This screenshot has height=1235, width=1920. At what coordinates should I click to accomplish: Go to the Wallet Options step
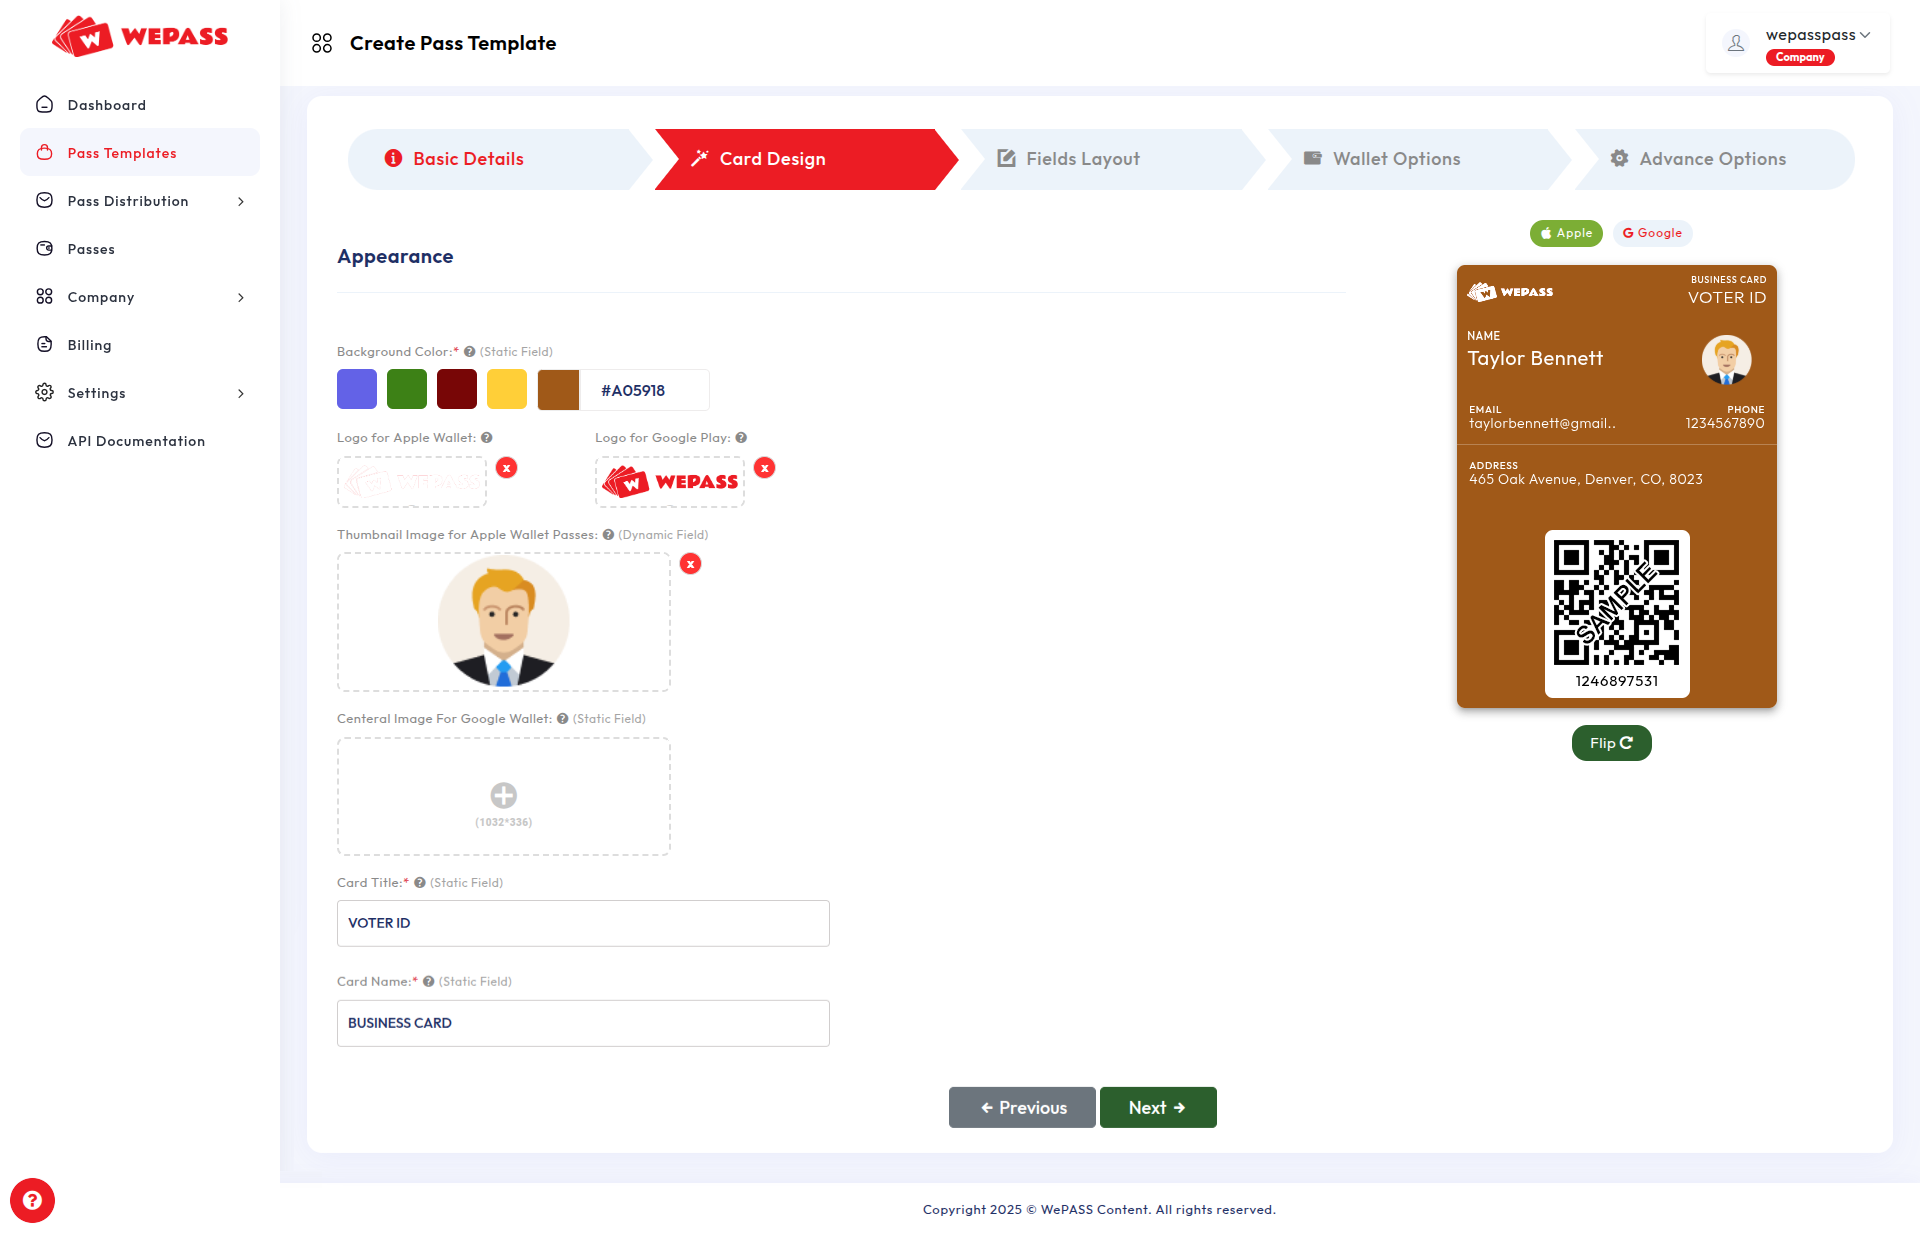click(x=1395, y=158)
